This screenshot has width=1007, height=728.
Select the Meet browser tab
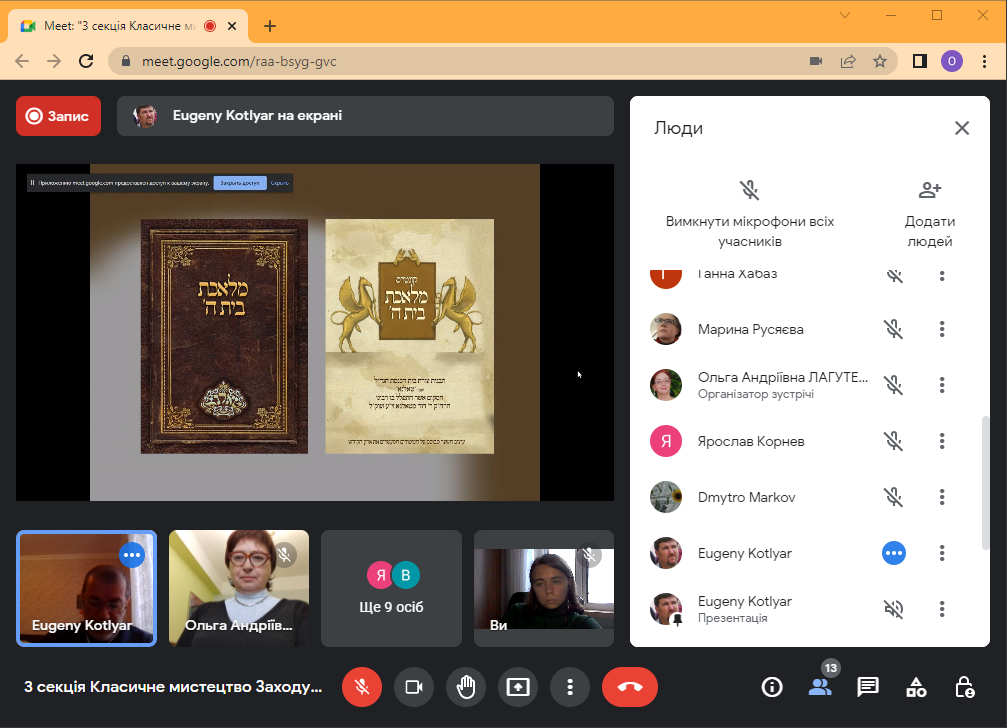(127, 26)
